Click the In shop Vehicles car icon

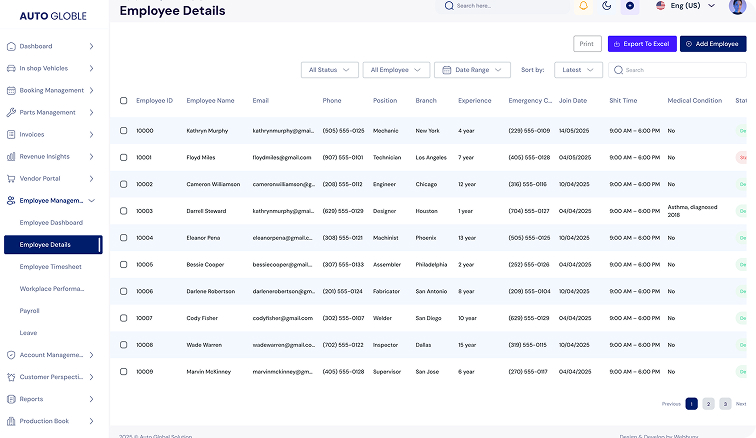click(x=11, y=68)
